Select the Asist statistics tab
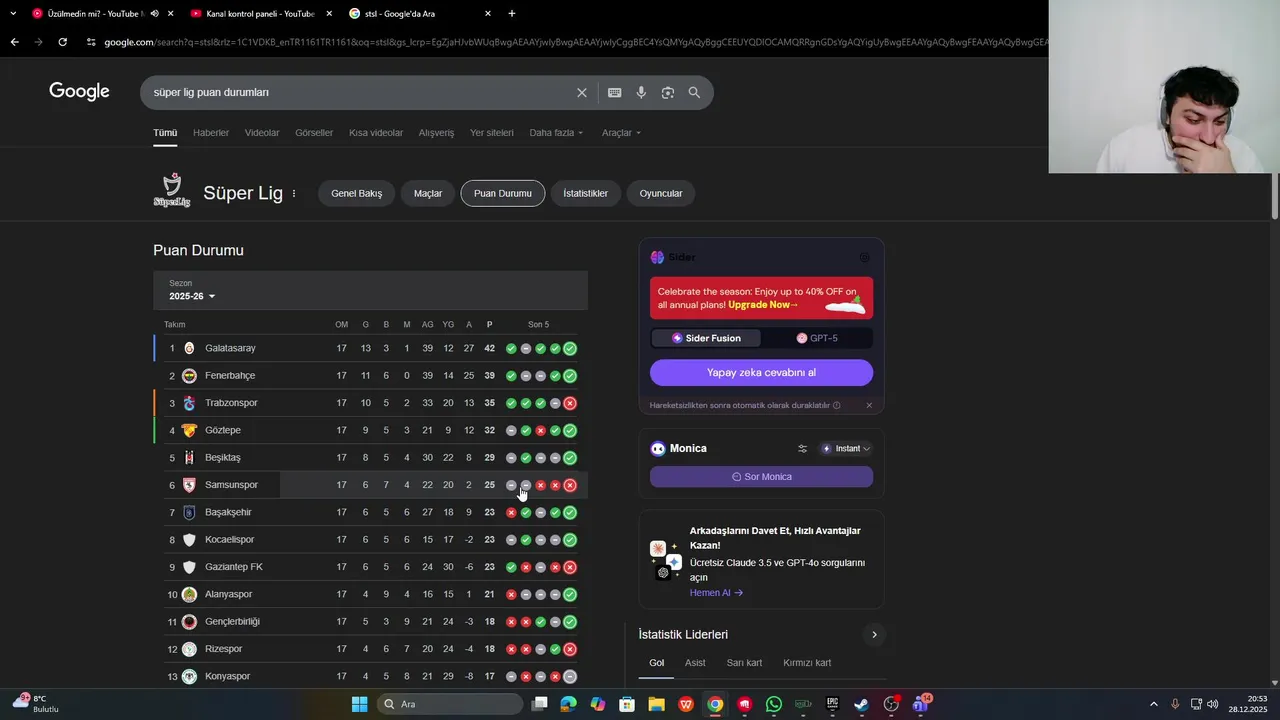 [x=695, y=663]
